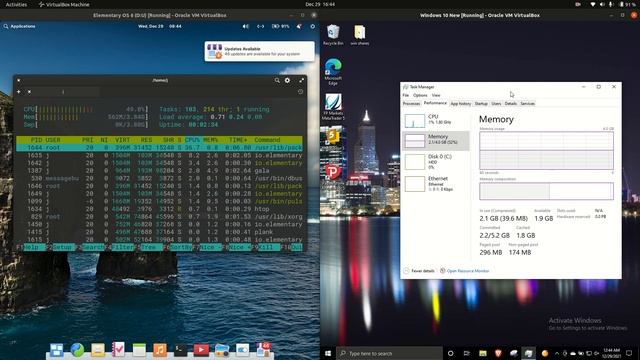The height and width of the screenshot is (360, 640).
Task: Switch to the Users tab
Action: click(x=496, y=104)
